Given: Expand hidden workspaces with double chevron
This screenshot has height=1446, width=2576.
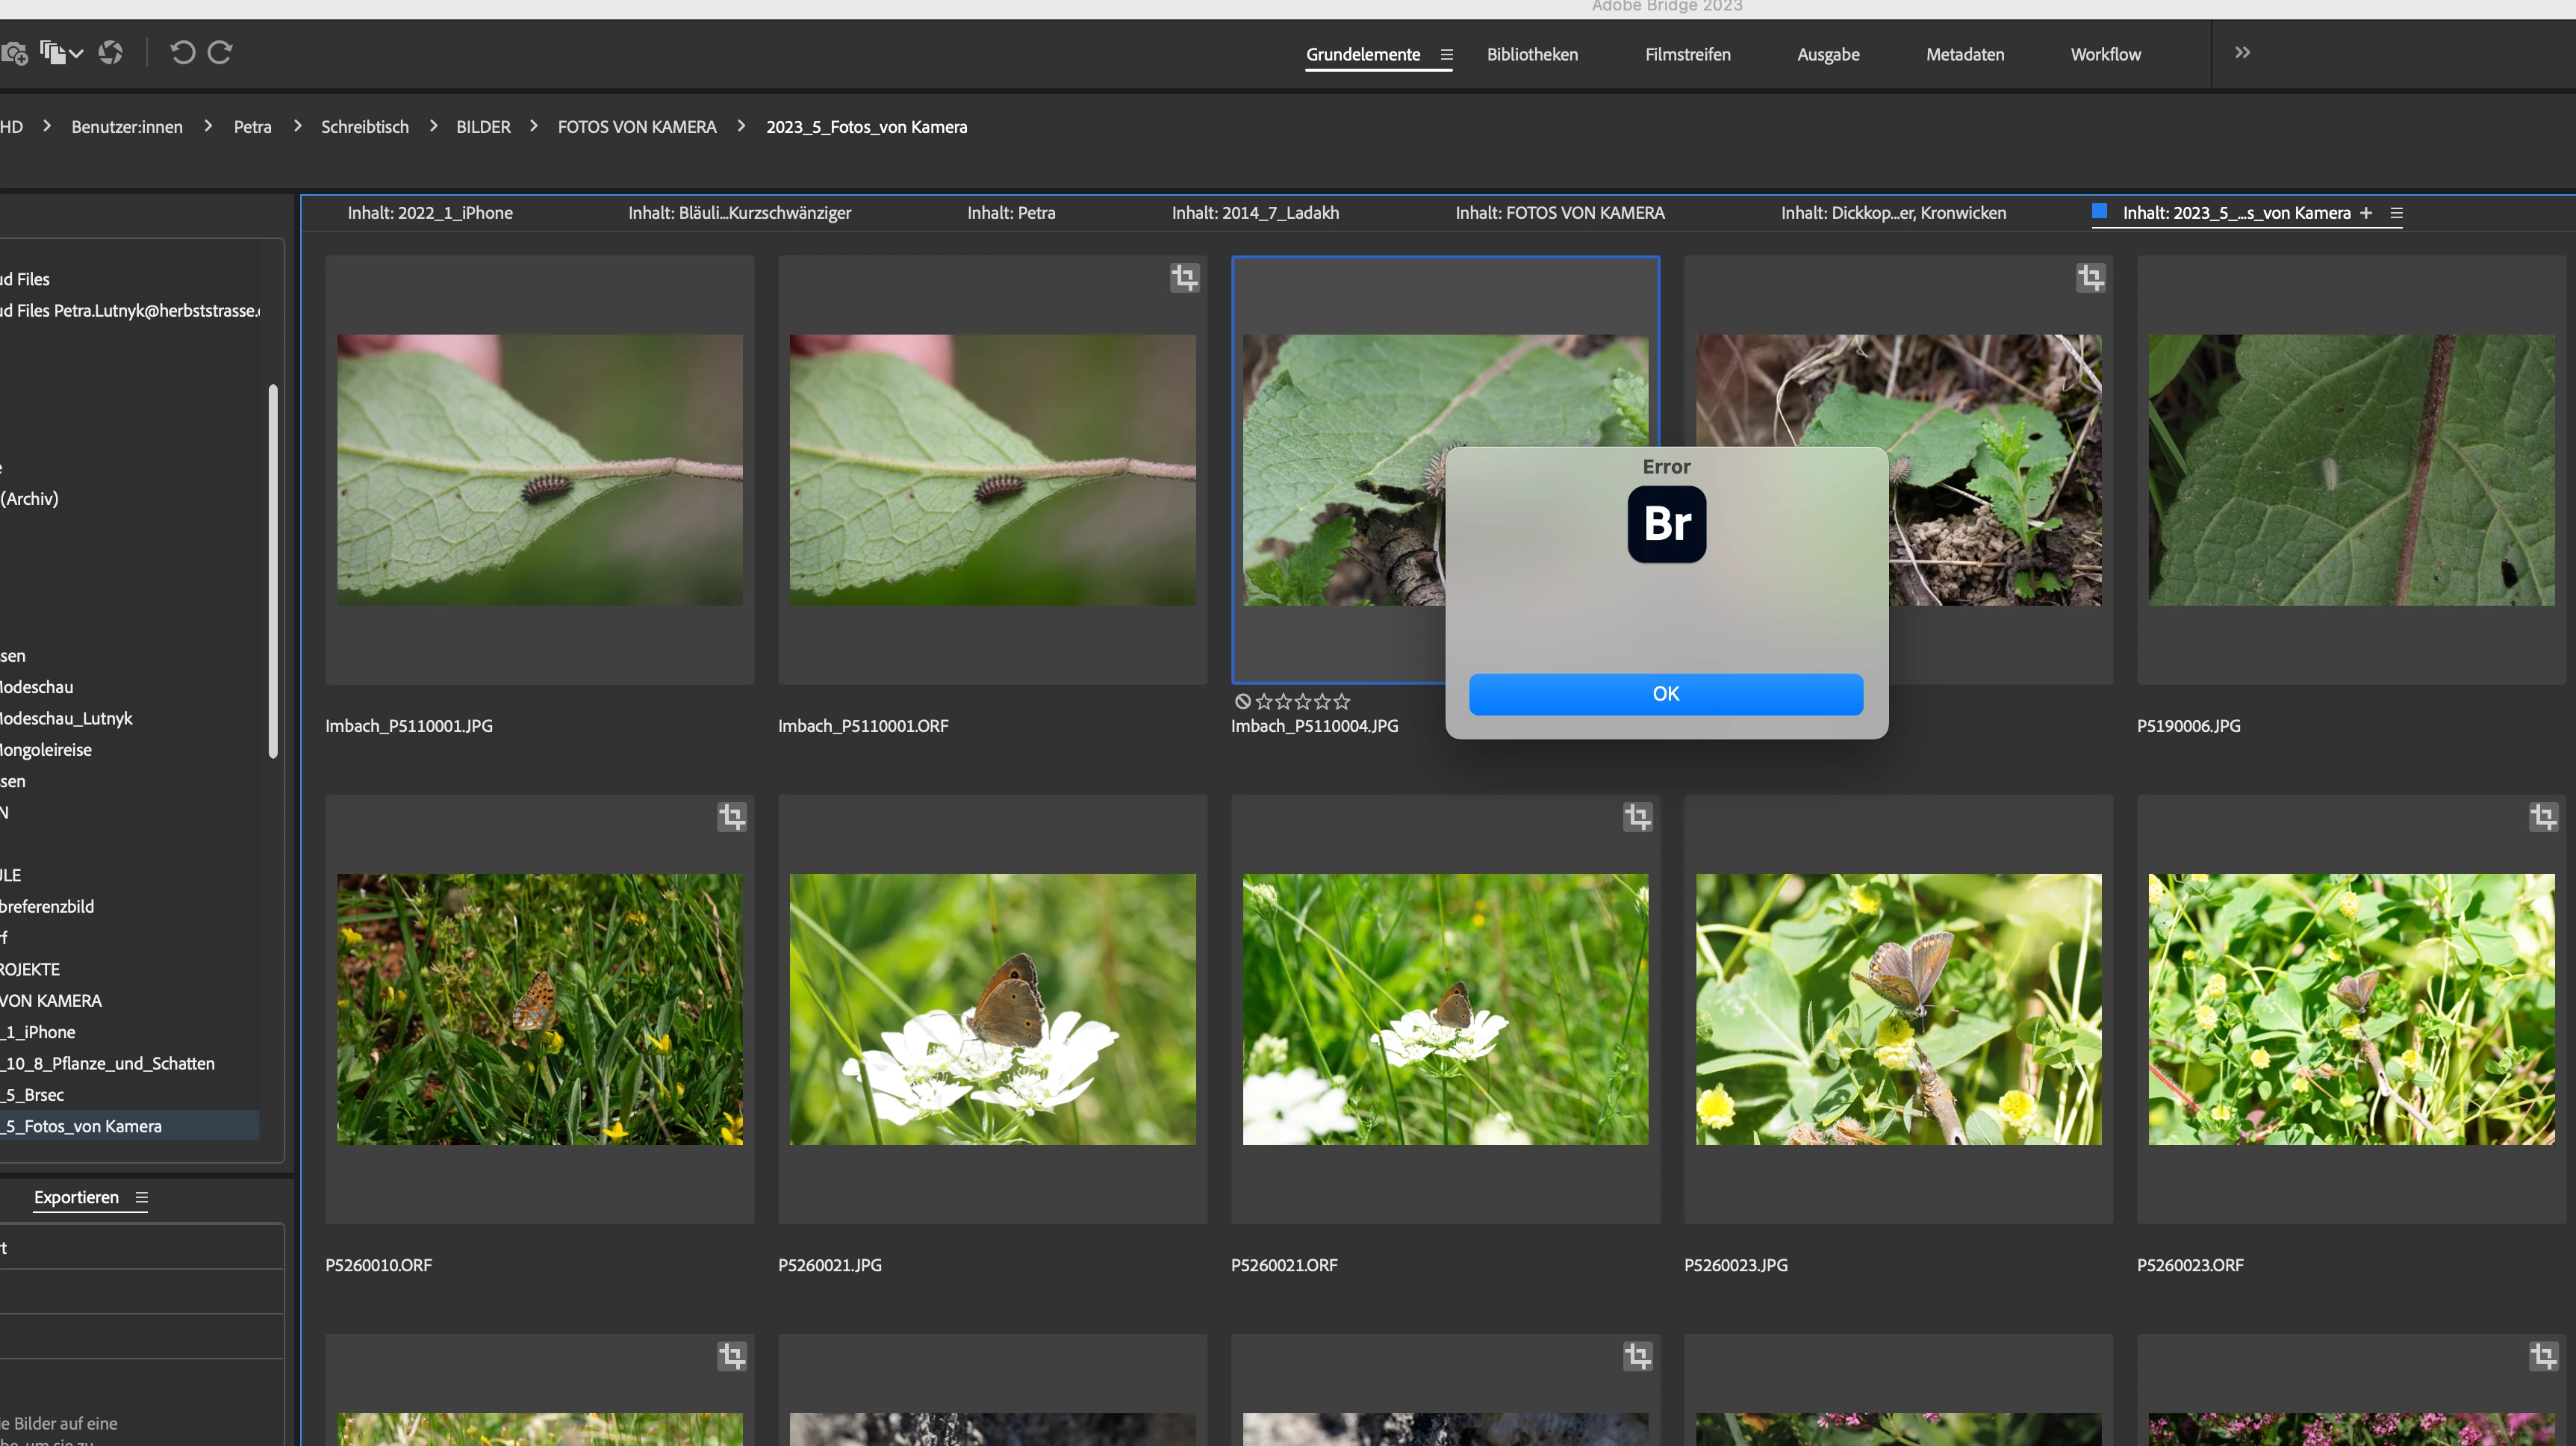Looking at the screenshot, I should [2242, 53].
